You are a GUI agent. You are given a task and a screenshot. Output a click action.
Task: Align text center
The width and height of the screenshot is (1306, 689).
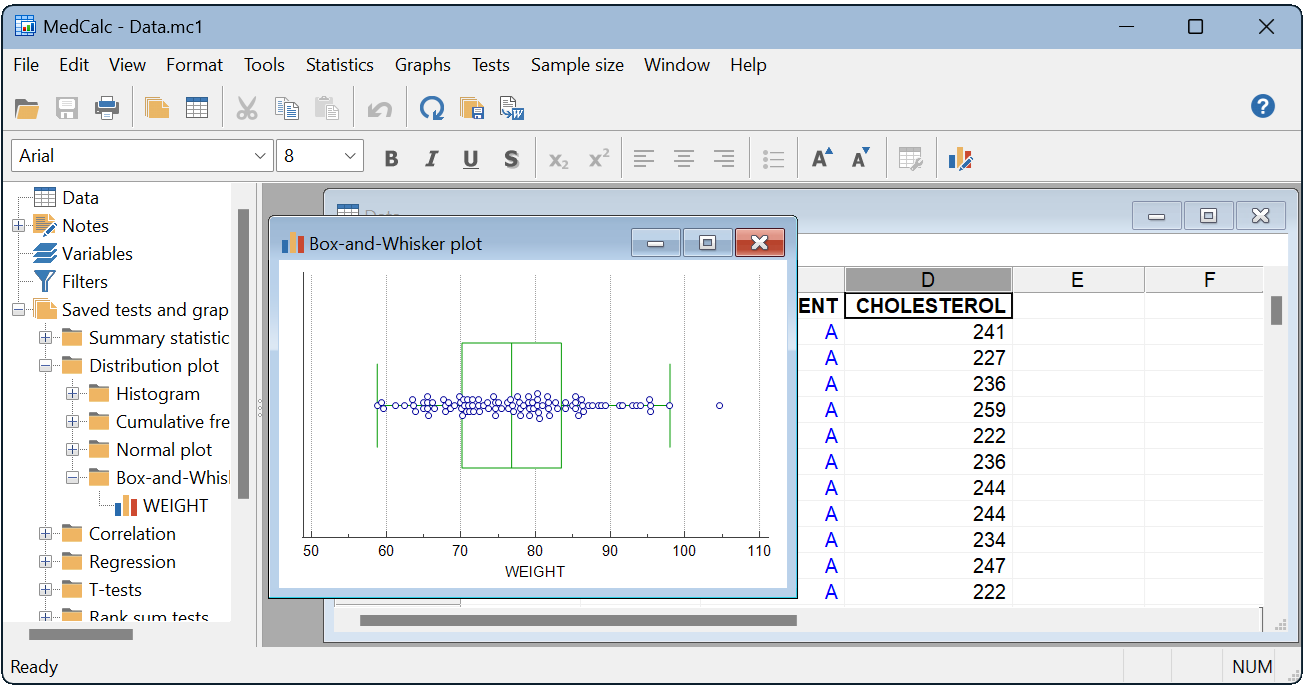(x=684, y=159)
